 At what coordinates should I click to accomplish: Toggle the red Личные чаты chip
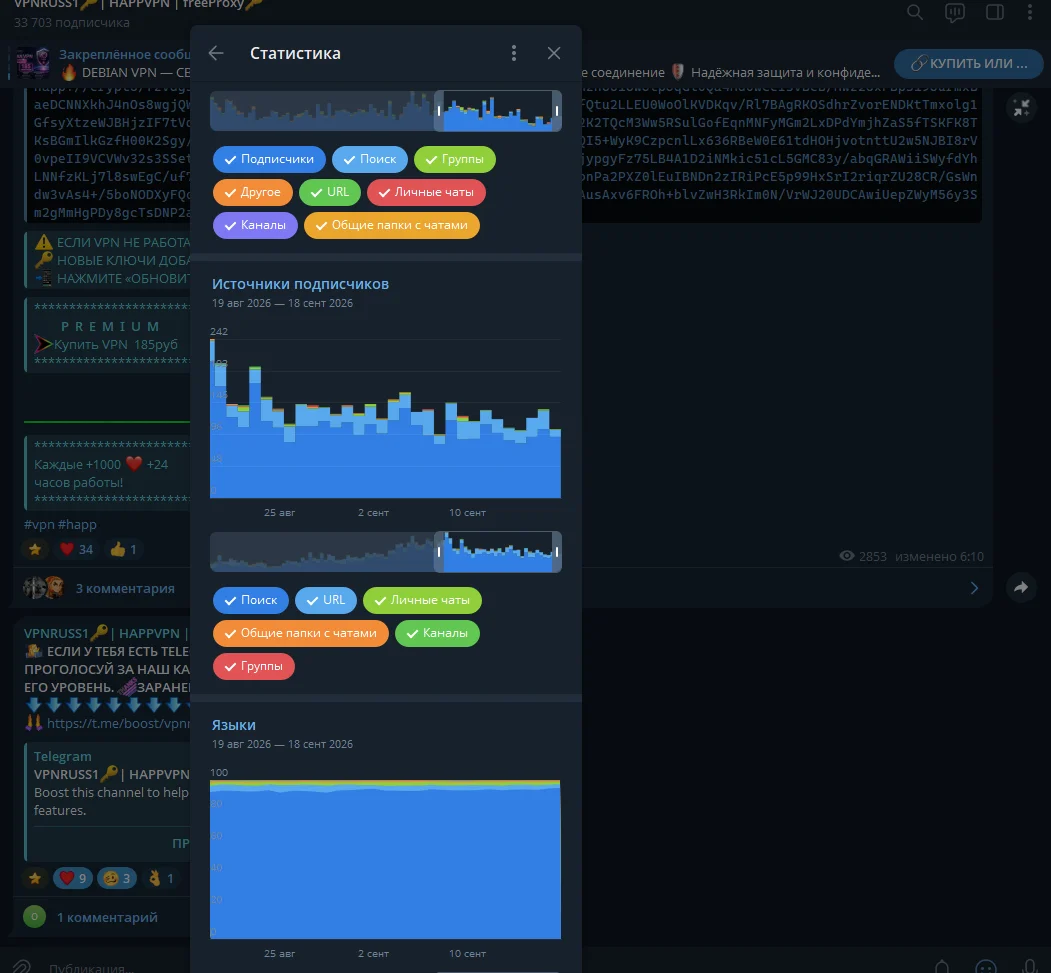pyautogui.click(x=426, y=192)
